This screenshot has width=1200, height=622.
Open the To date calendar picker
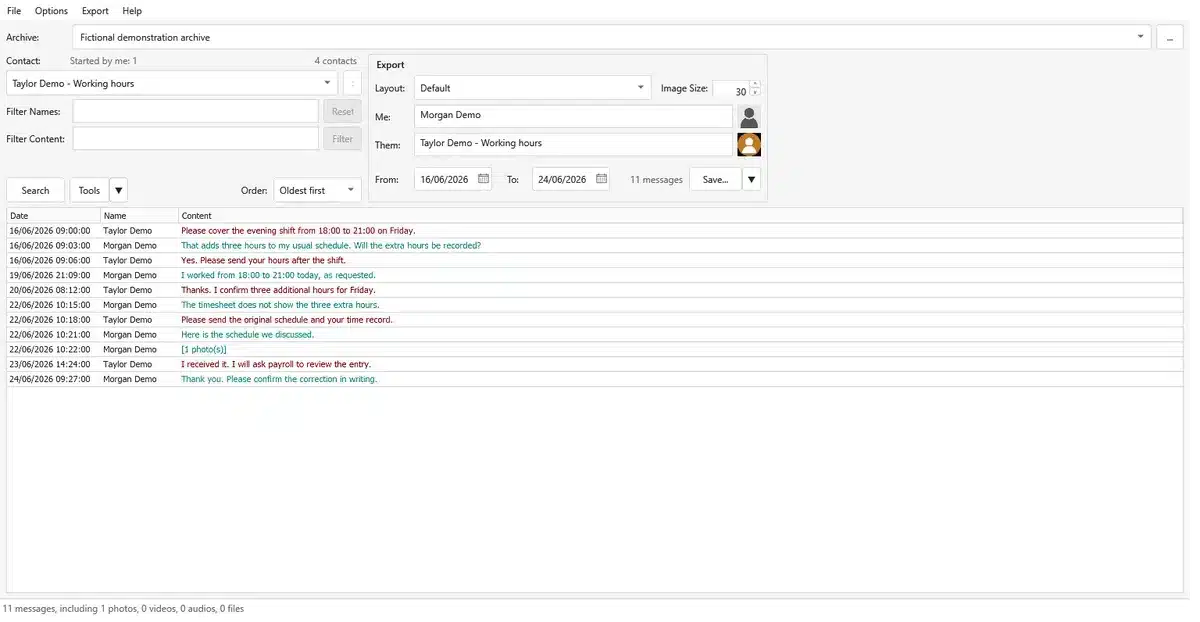(x=602, y=179)
